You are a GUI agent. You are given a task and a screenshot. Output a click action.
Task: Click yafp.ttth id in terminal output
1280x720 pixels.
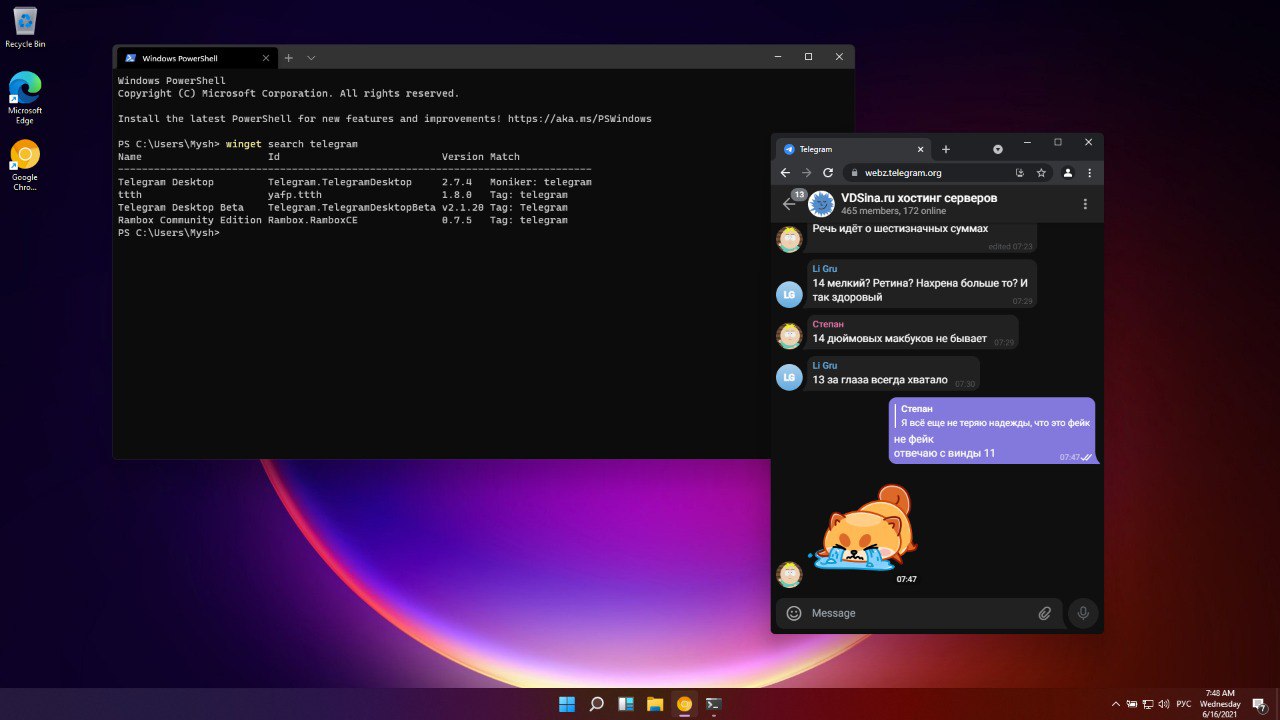point(295,195)
